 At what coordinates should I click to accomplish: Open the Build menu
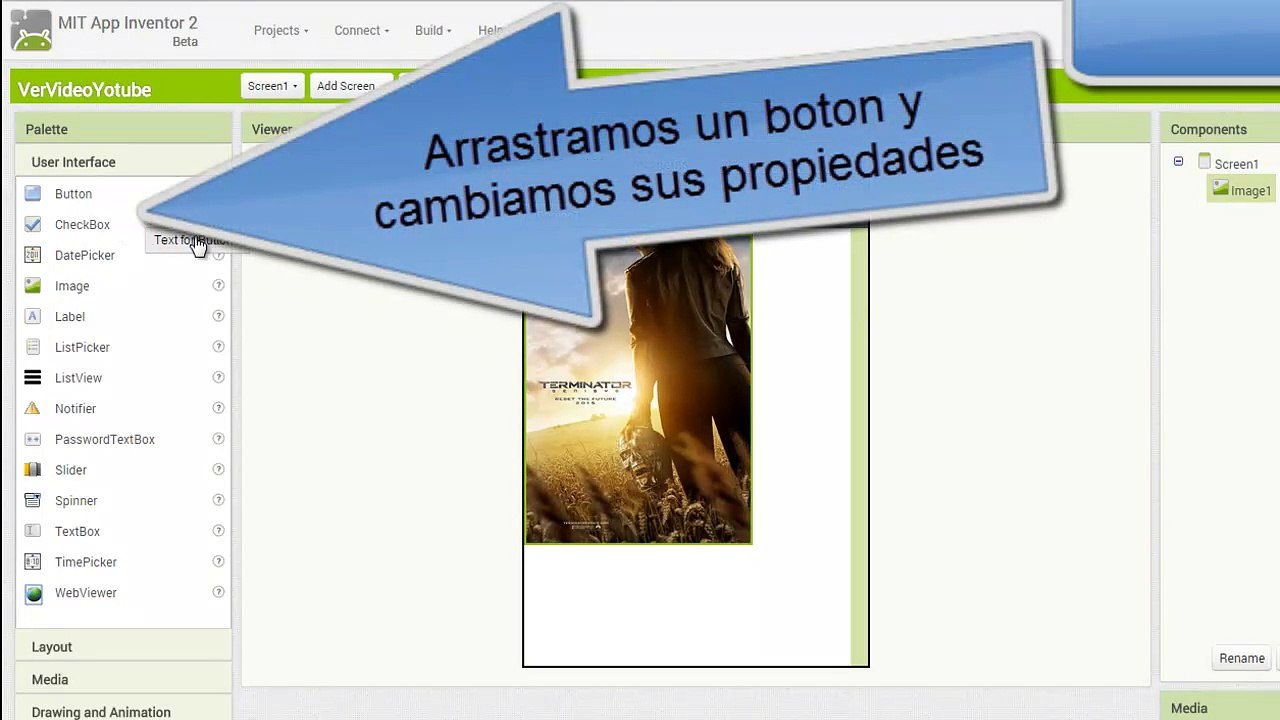pos(433,30)
